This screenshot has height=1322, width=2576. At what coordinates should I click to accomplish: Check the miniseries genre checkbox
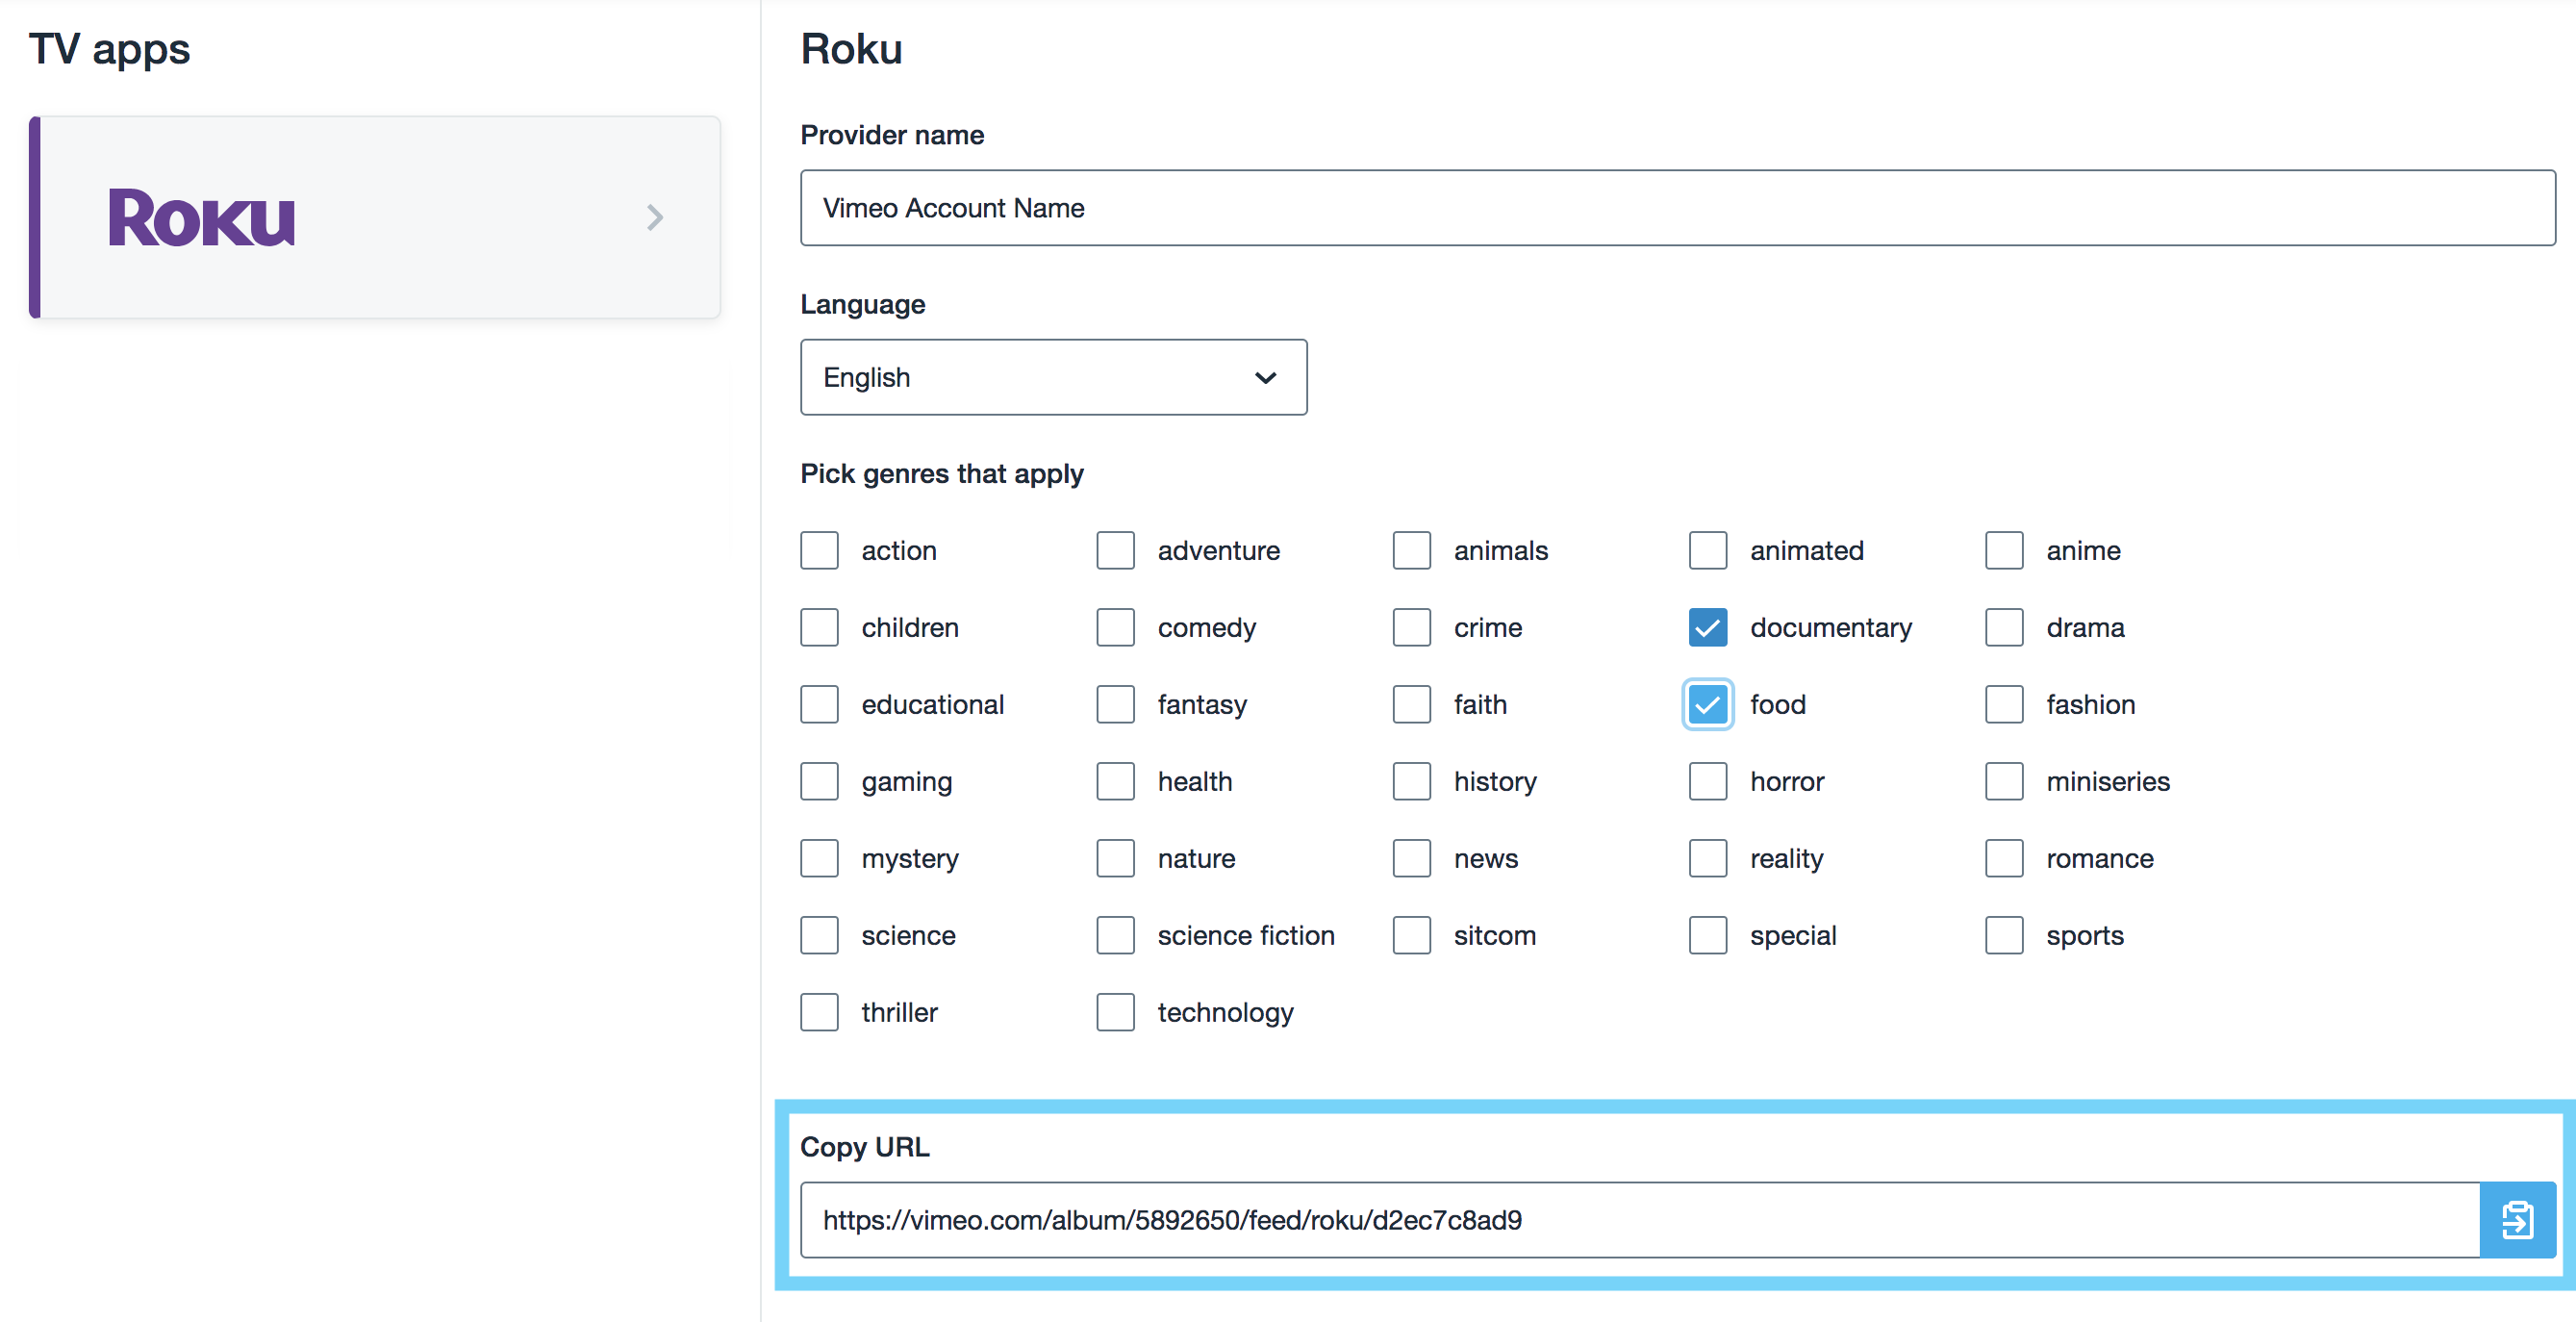point(2004,781)
